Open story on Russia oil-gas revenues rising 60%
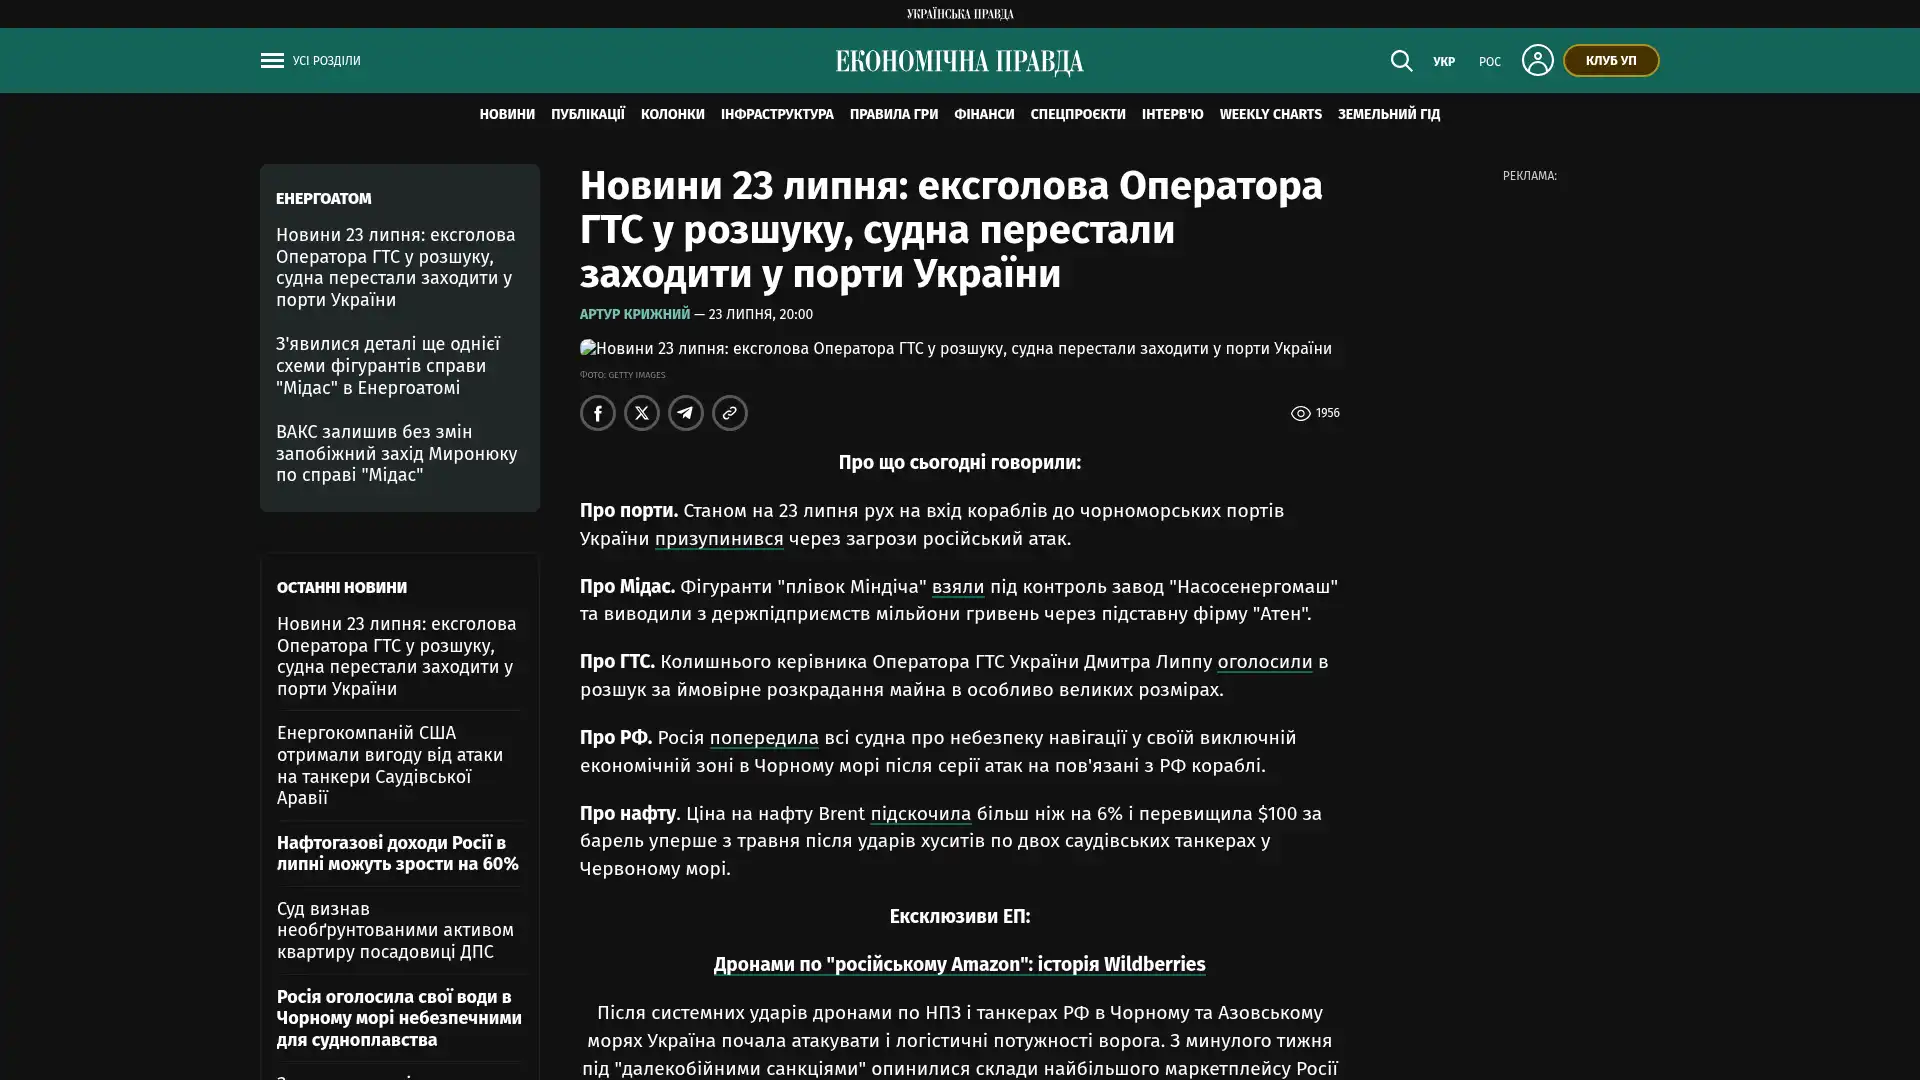Viewport: 1920px width, 1080px height. (398, 853)
